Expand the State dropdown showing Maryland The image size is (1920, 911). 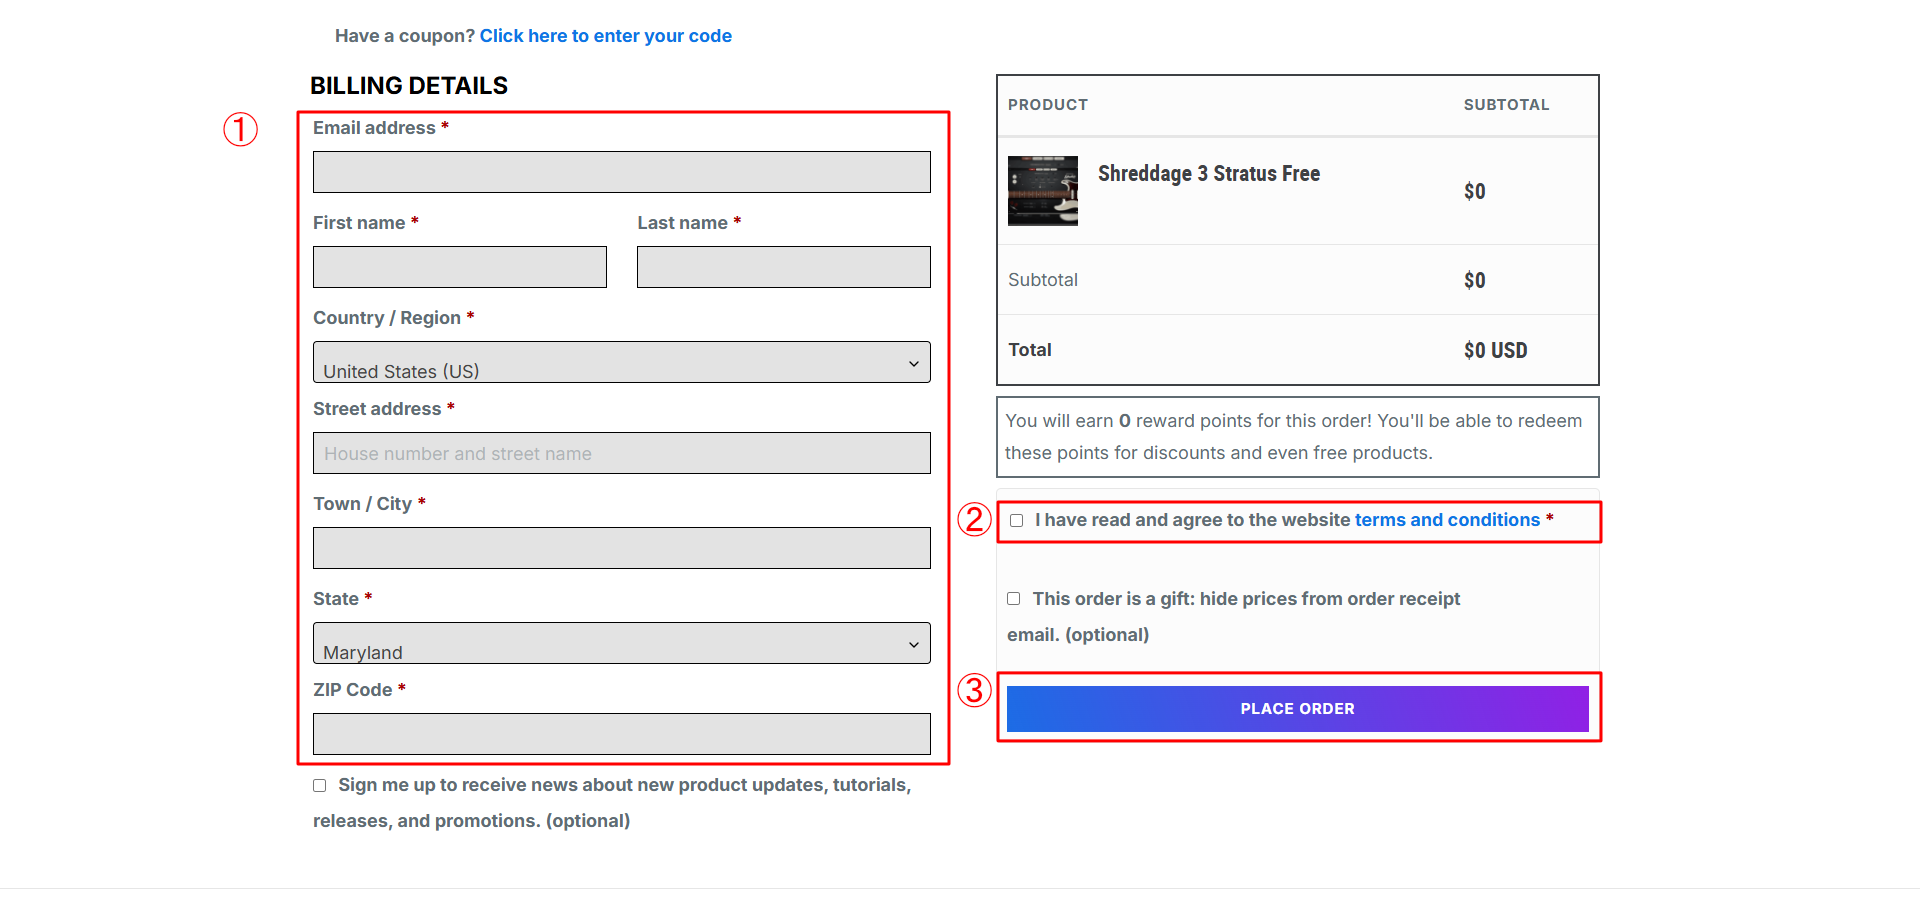622,643
